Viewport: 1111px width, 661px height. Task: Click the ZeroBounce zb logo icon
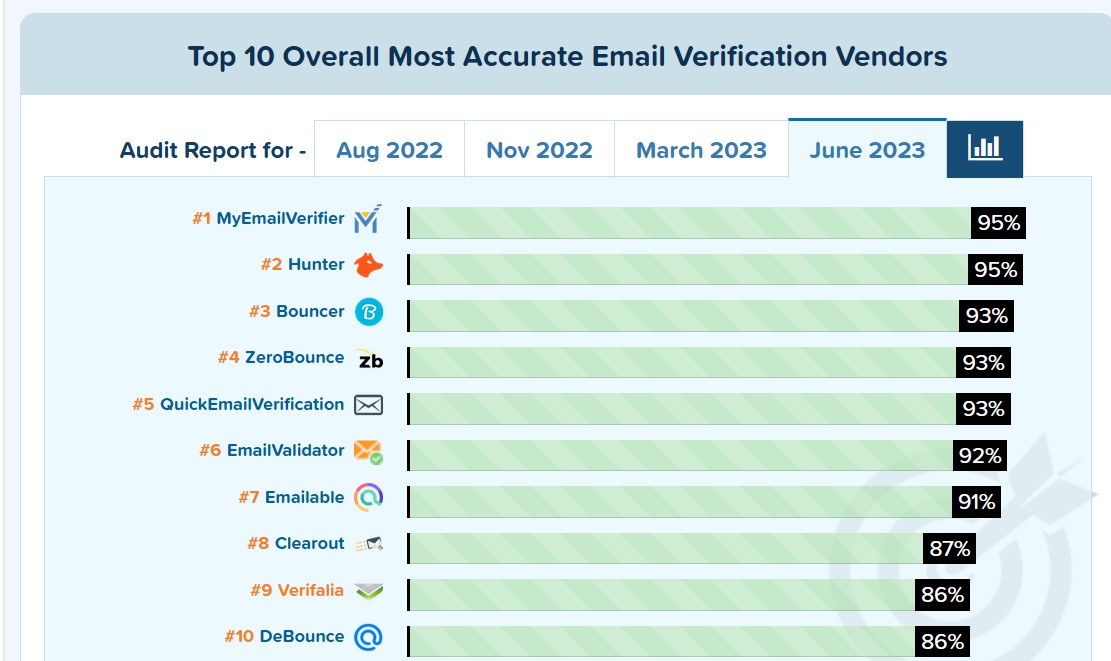point(369,359)
